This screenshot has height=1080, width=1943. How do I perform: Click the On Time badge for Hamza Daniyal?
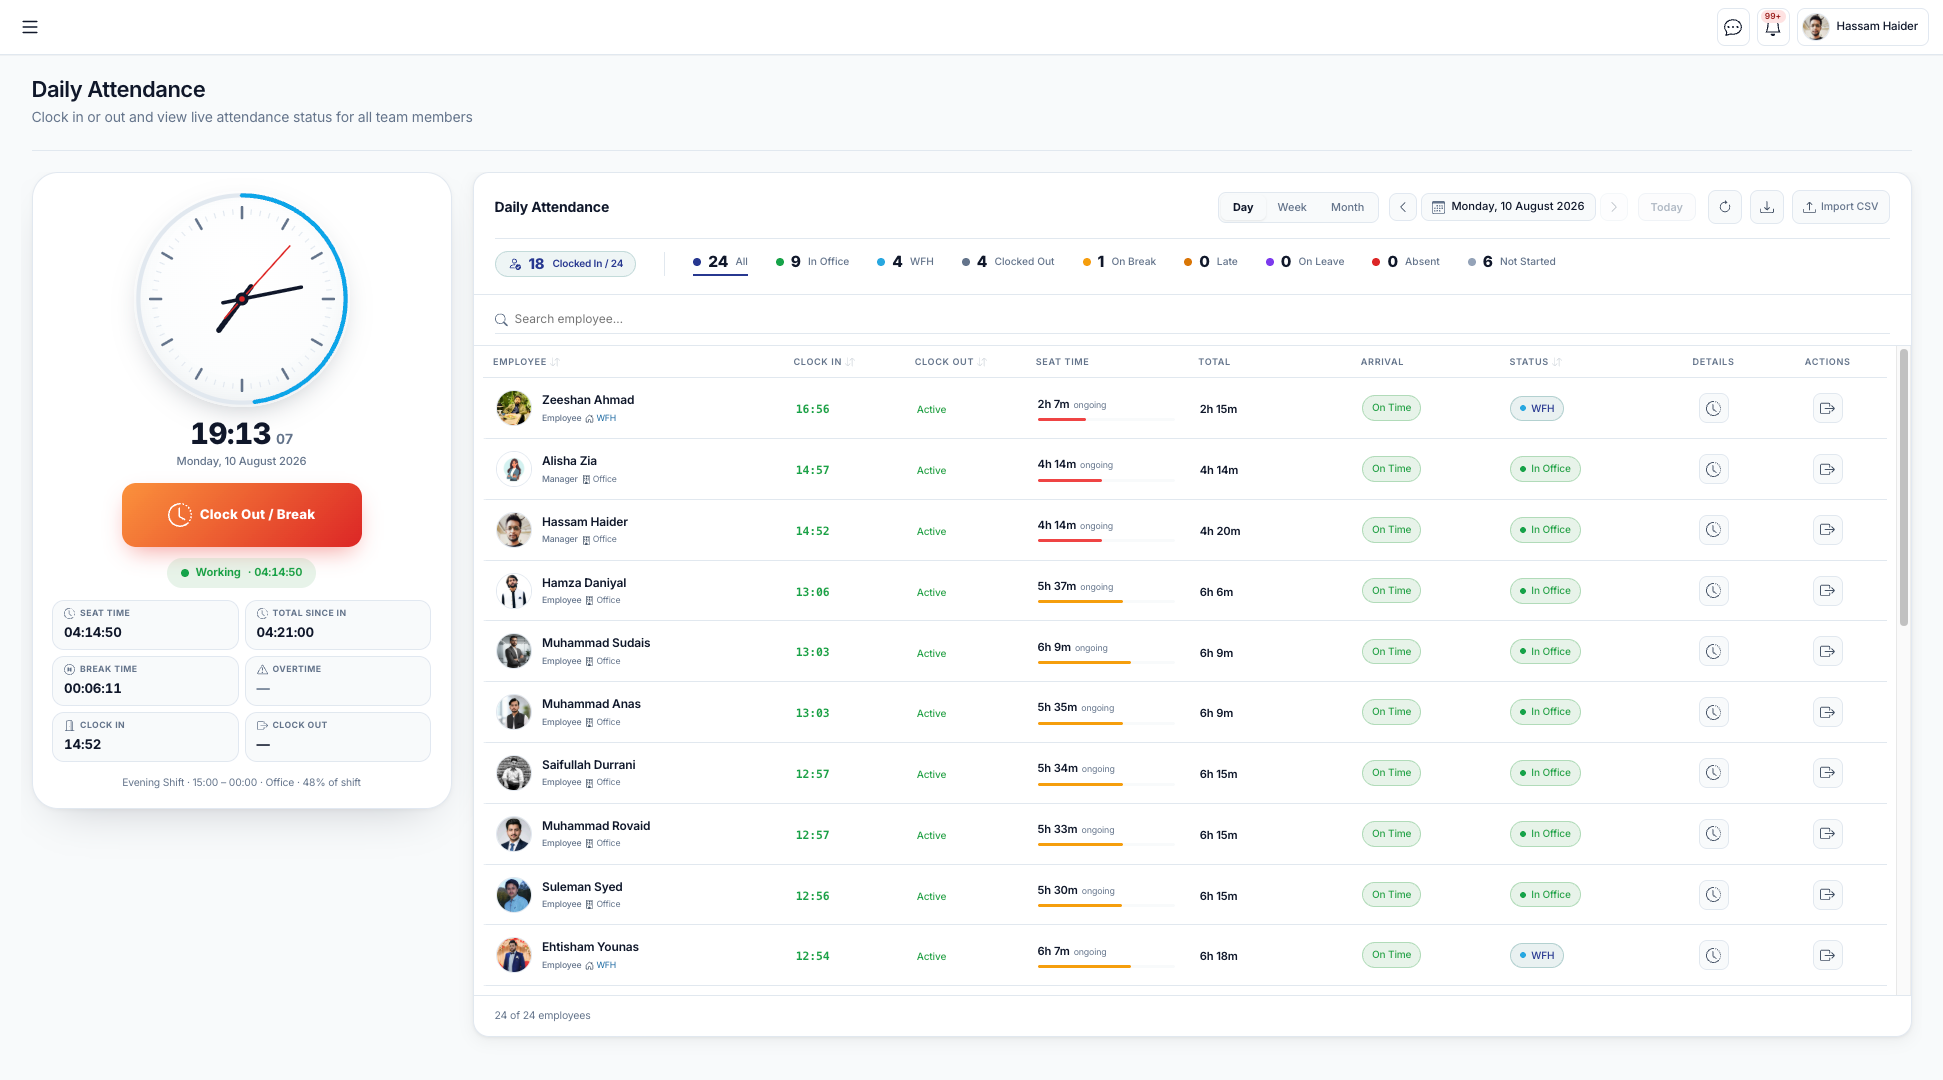click(1391, 591)
